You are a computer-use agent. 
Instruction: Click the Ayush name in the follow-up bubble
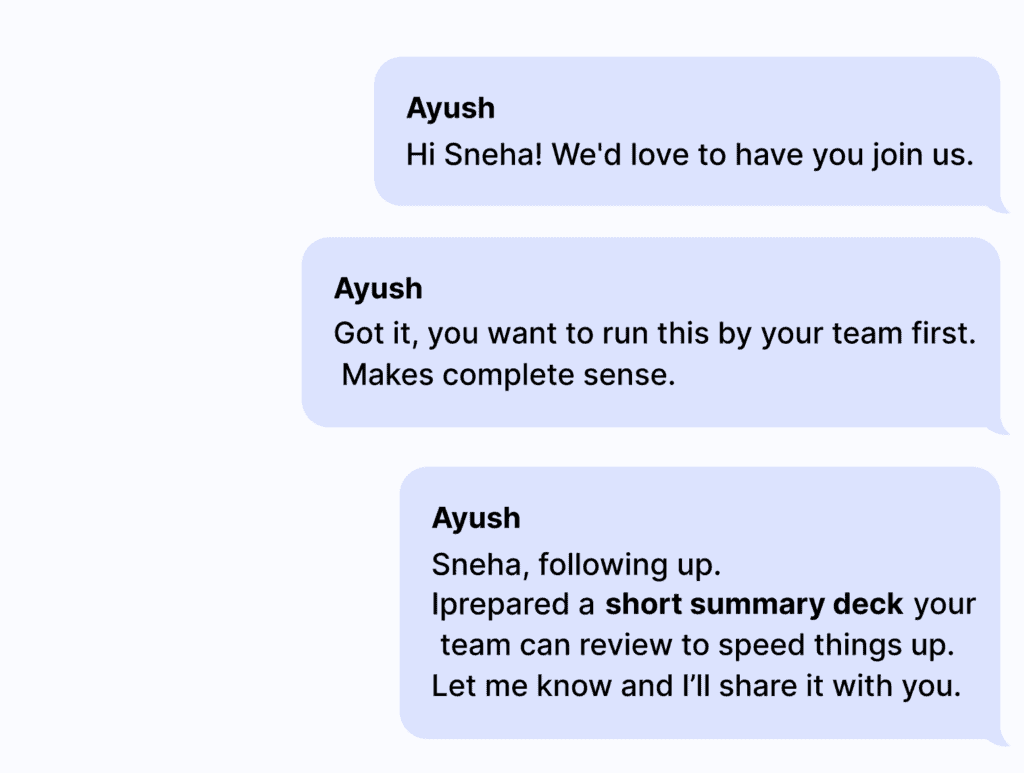(x=476, y=518)
